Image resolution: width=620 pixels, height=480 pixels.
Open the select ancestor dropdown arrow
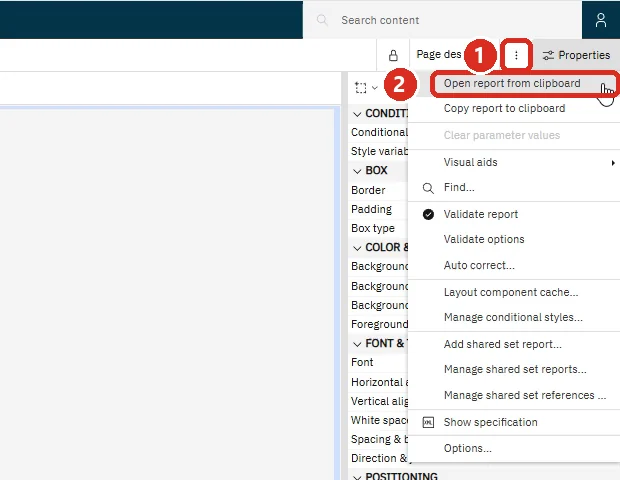(375, 87)
